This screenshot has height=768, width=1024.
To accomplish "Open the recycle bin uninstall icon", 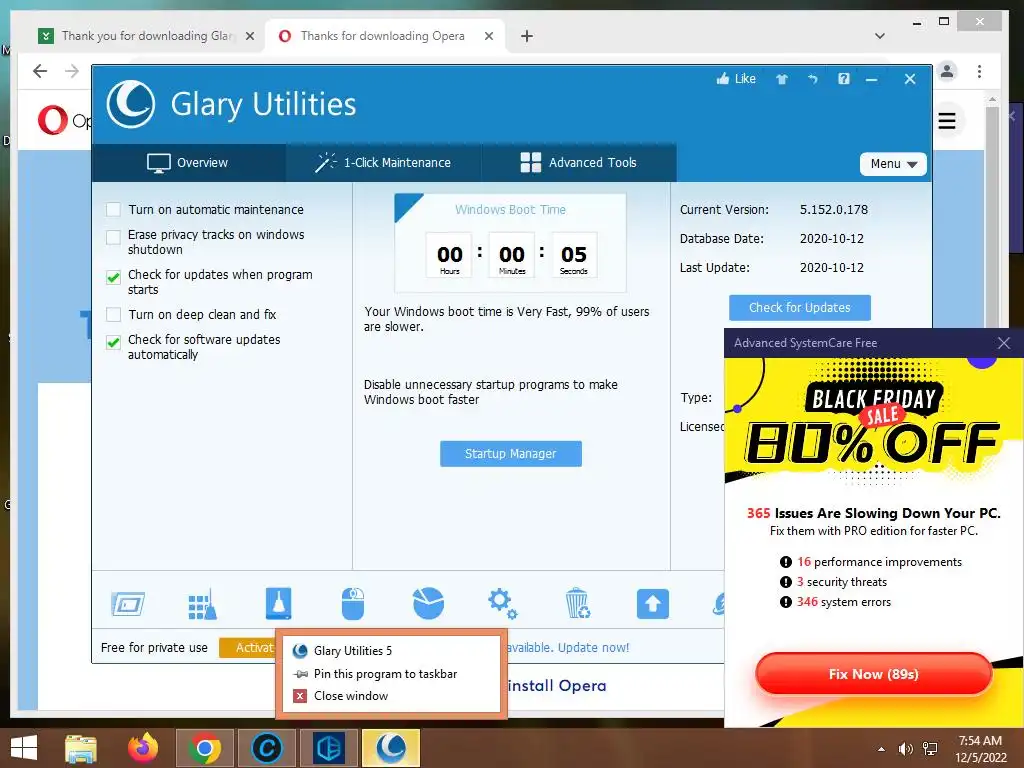I will [x=577, y=603].
